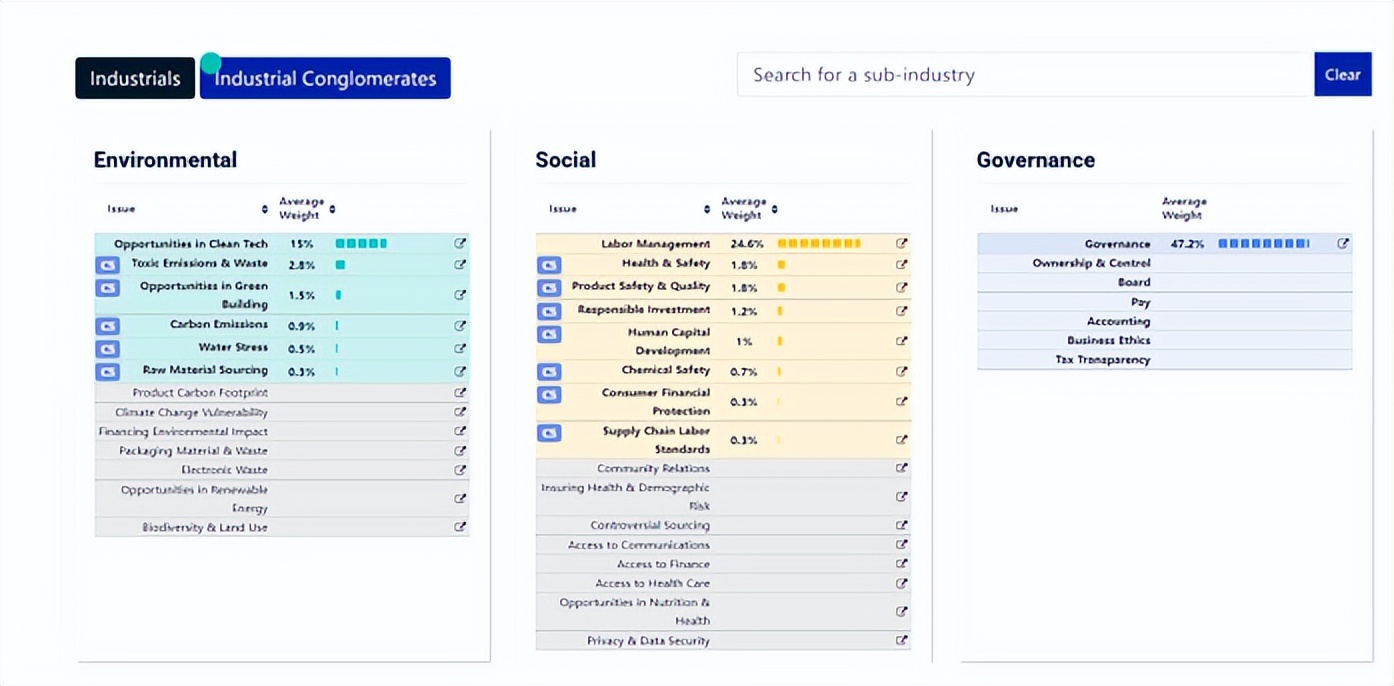Image resolution: width=1394 pixels, height=686 pixels.
Task: Click the 47.2% Governance weight value
Action: [x=1186, y=244]
